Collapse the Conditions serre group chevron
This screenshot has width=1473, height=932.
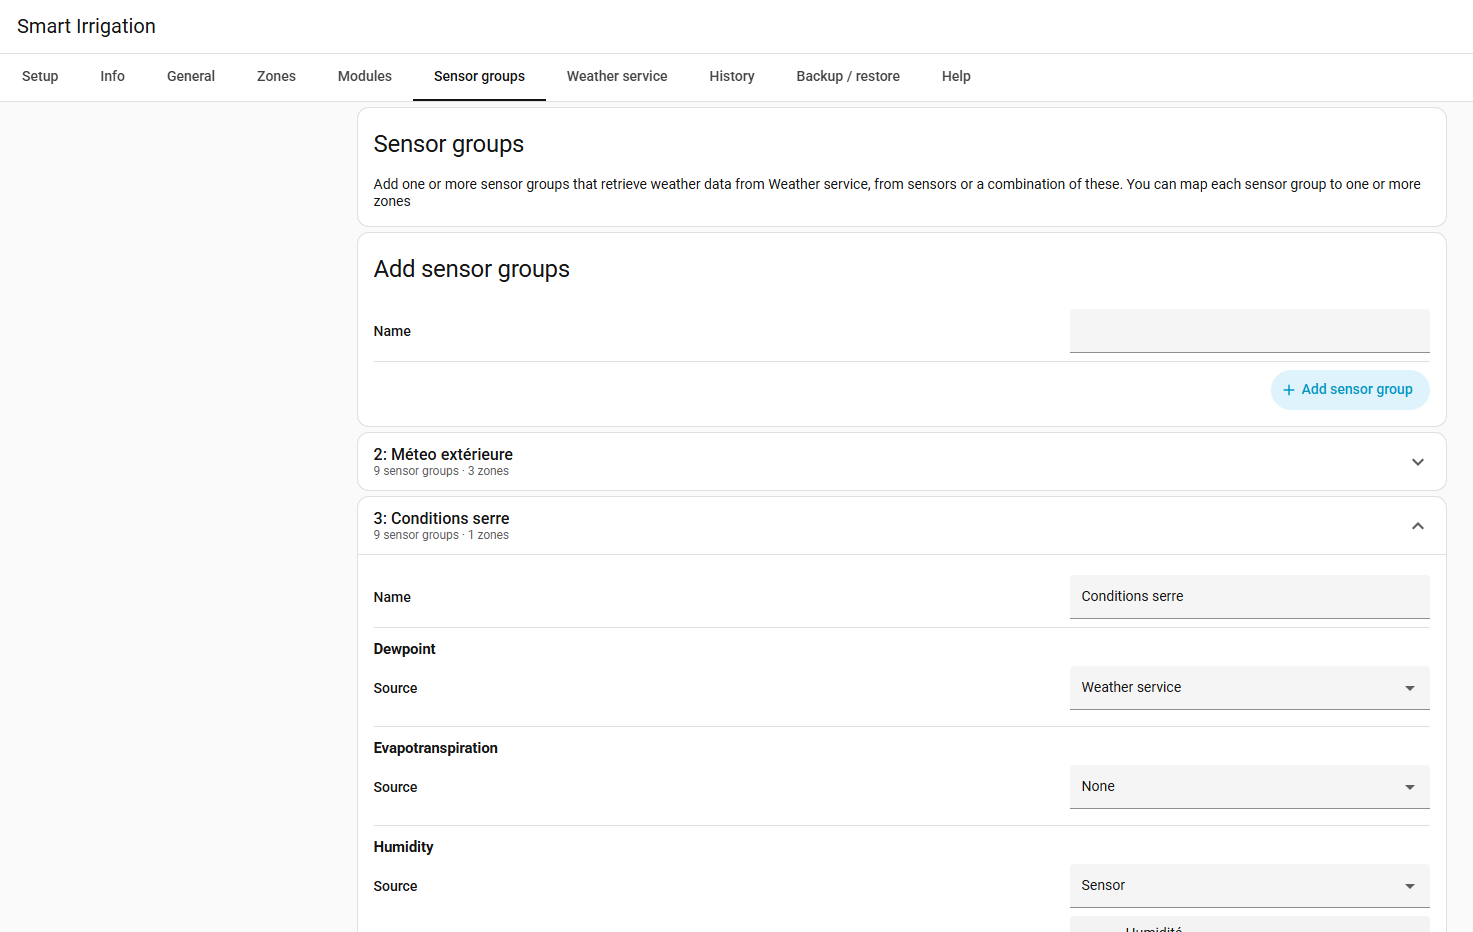tap(1417, 526)
